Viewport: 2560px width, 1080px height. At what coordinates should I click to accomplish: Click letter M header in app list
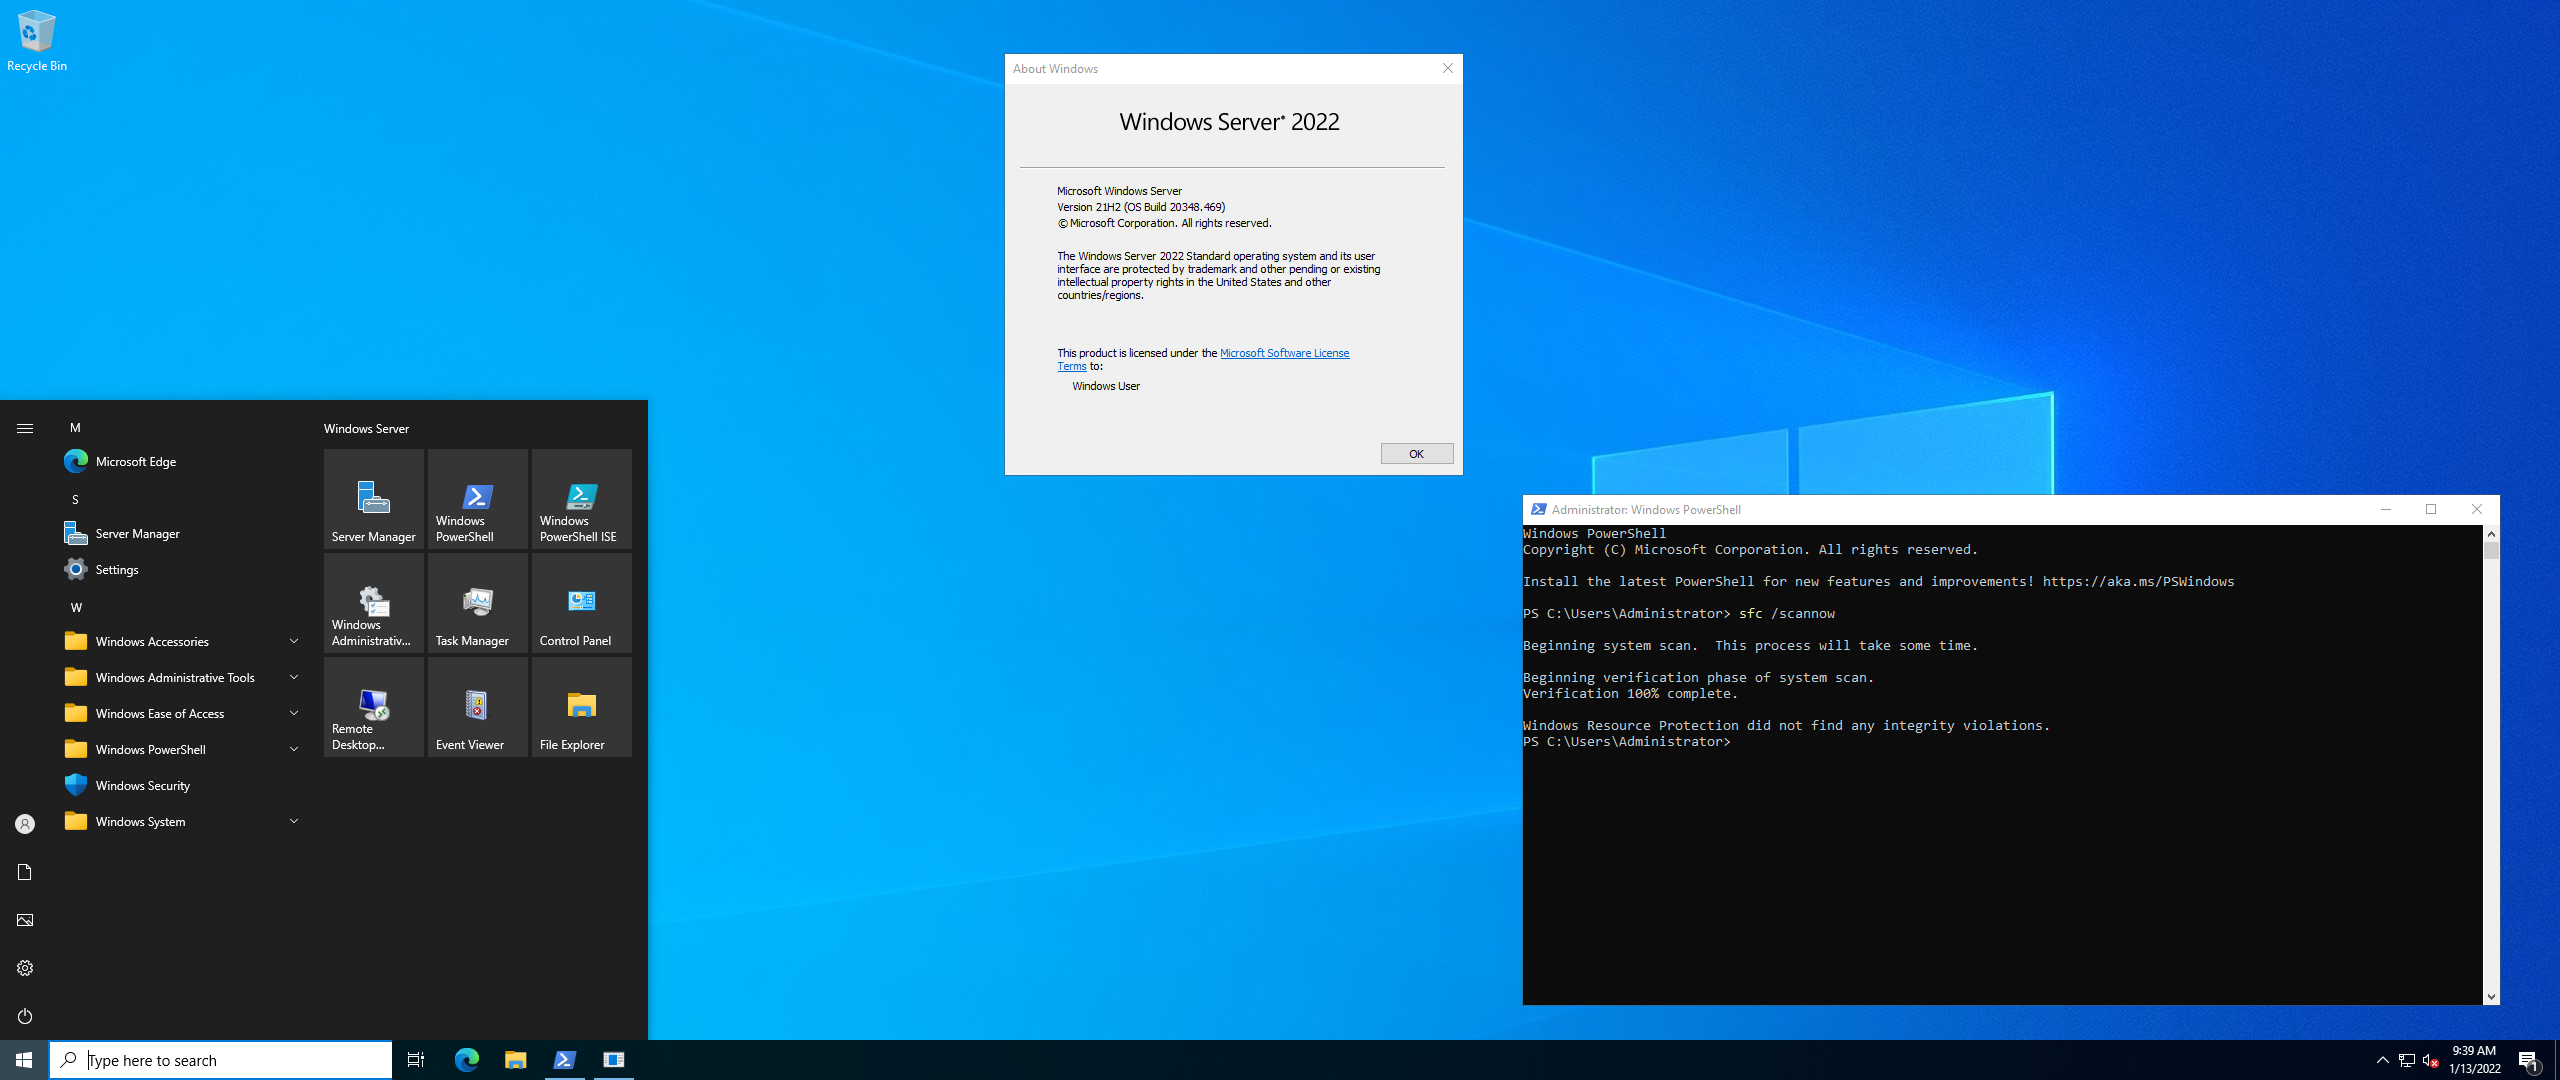[x=75, y=427]
